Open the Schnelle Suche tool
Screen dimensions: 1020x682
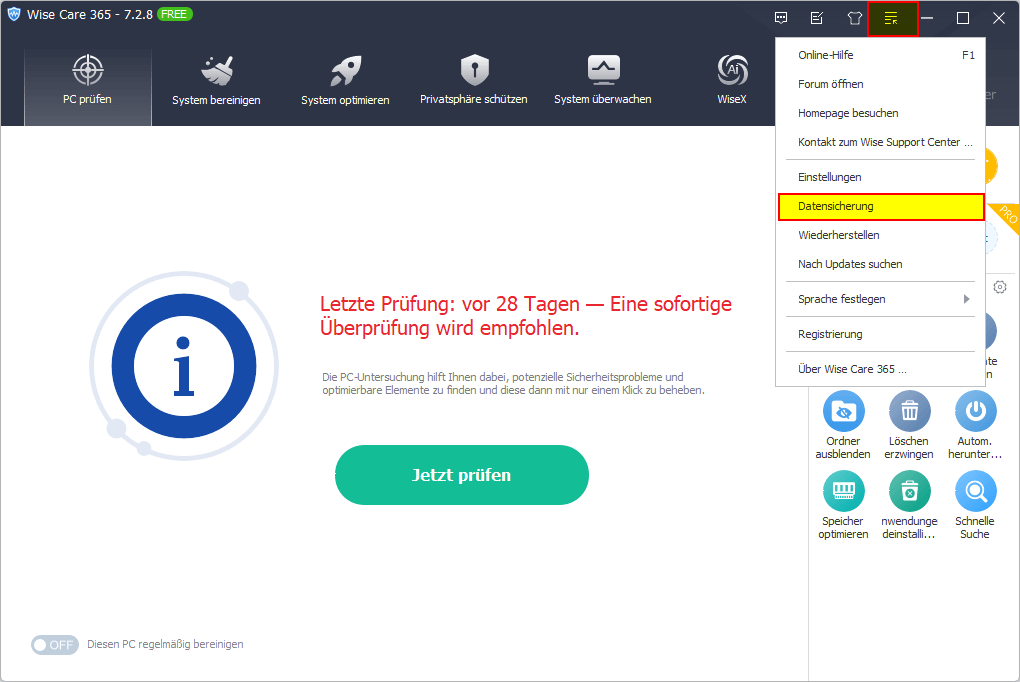point(975,506)
